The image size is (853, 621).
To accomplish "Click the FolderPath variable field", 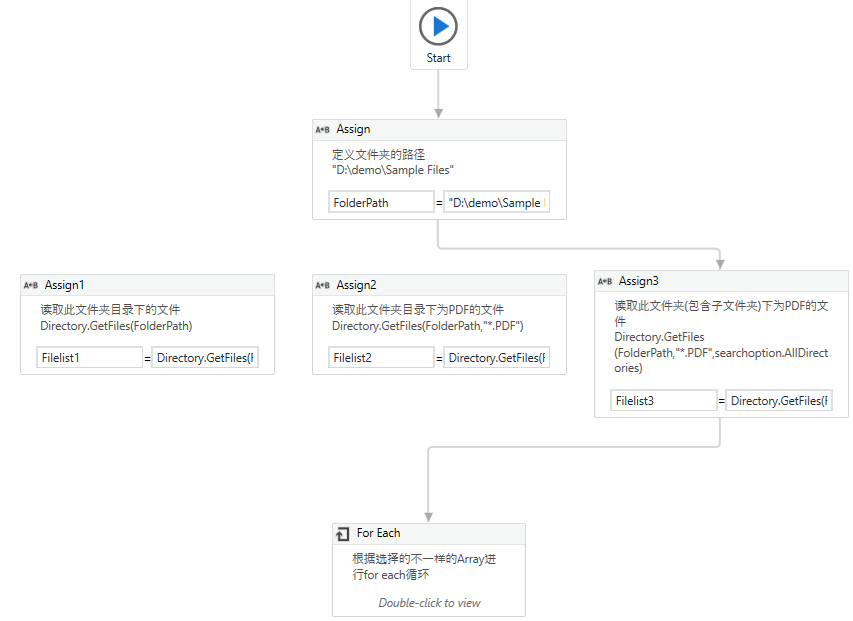I will [380, 201].
